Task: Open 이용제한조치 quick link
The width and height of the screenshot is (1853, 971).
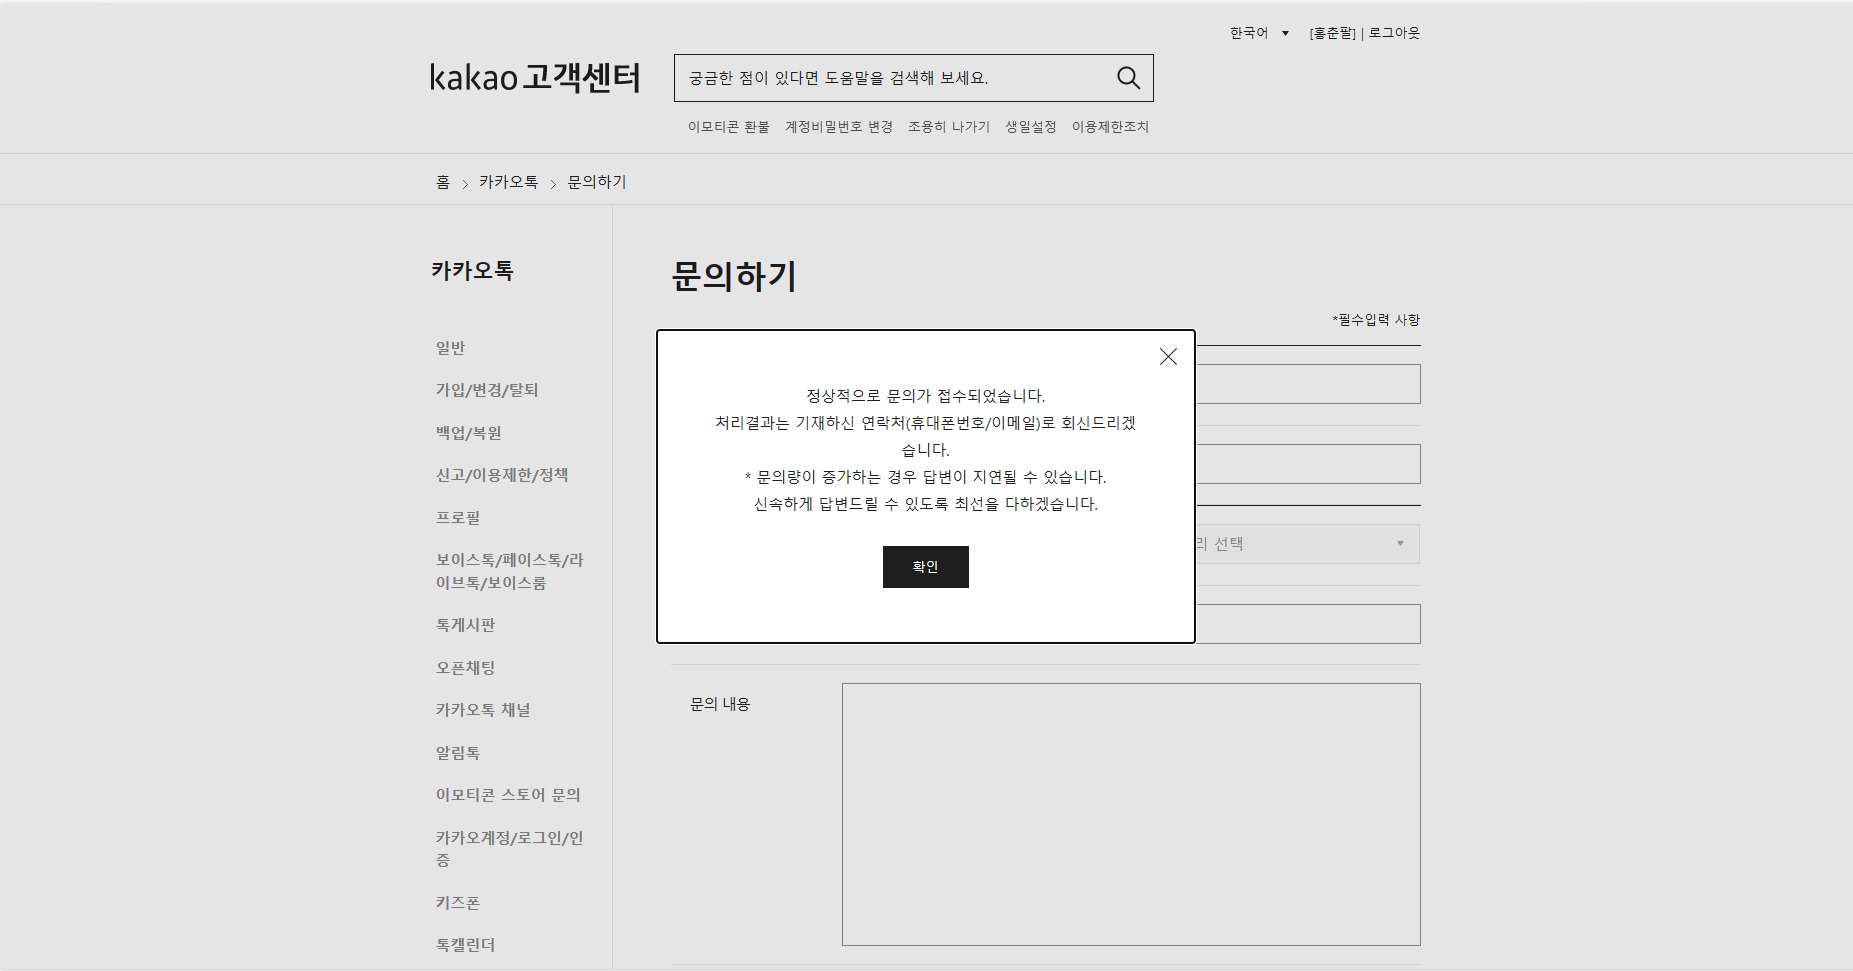Action: pos(1110,127)
